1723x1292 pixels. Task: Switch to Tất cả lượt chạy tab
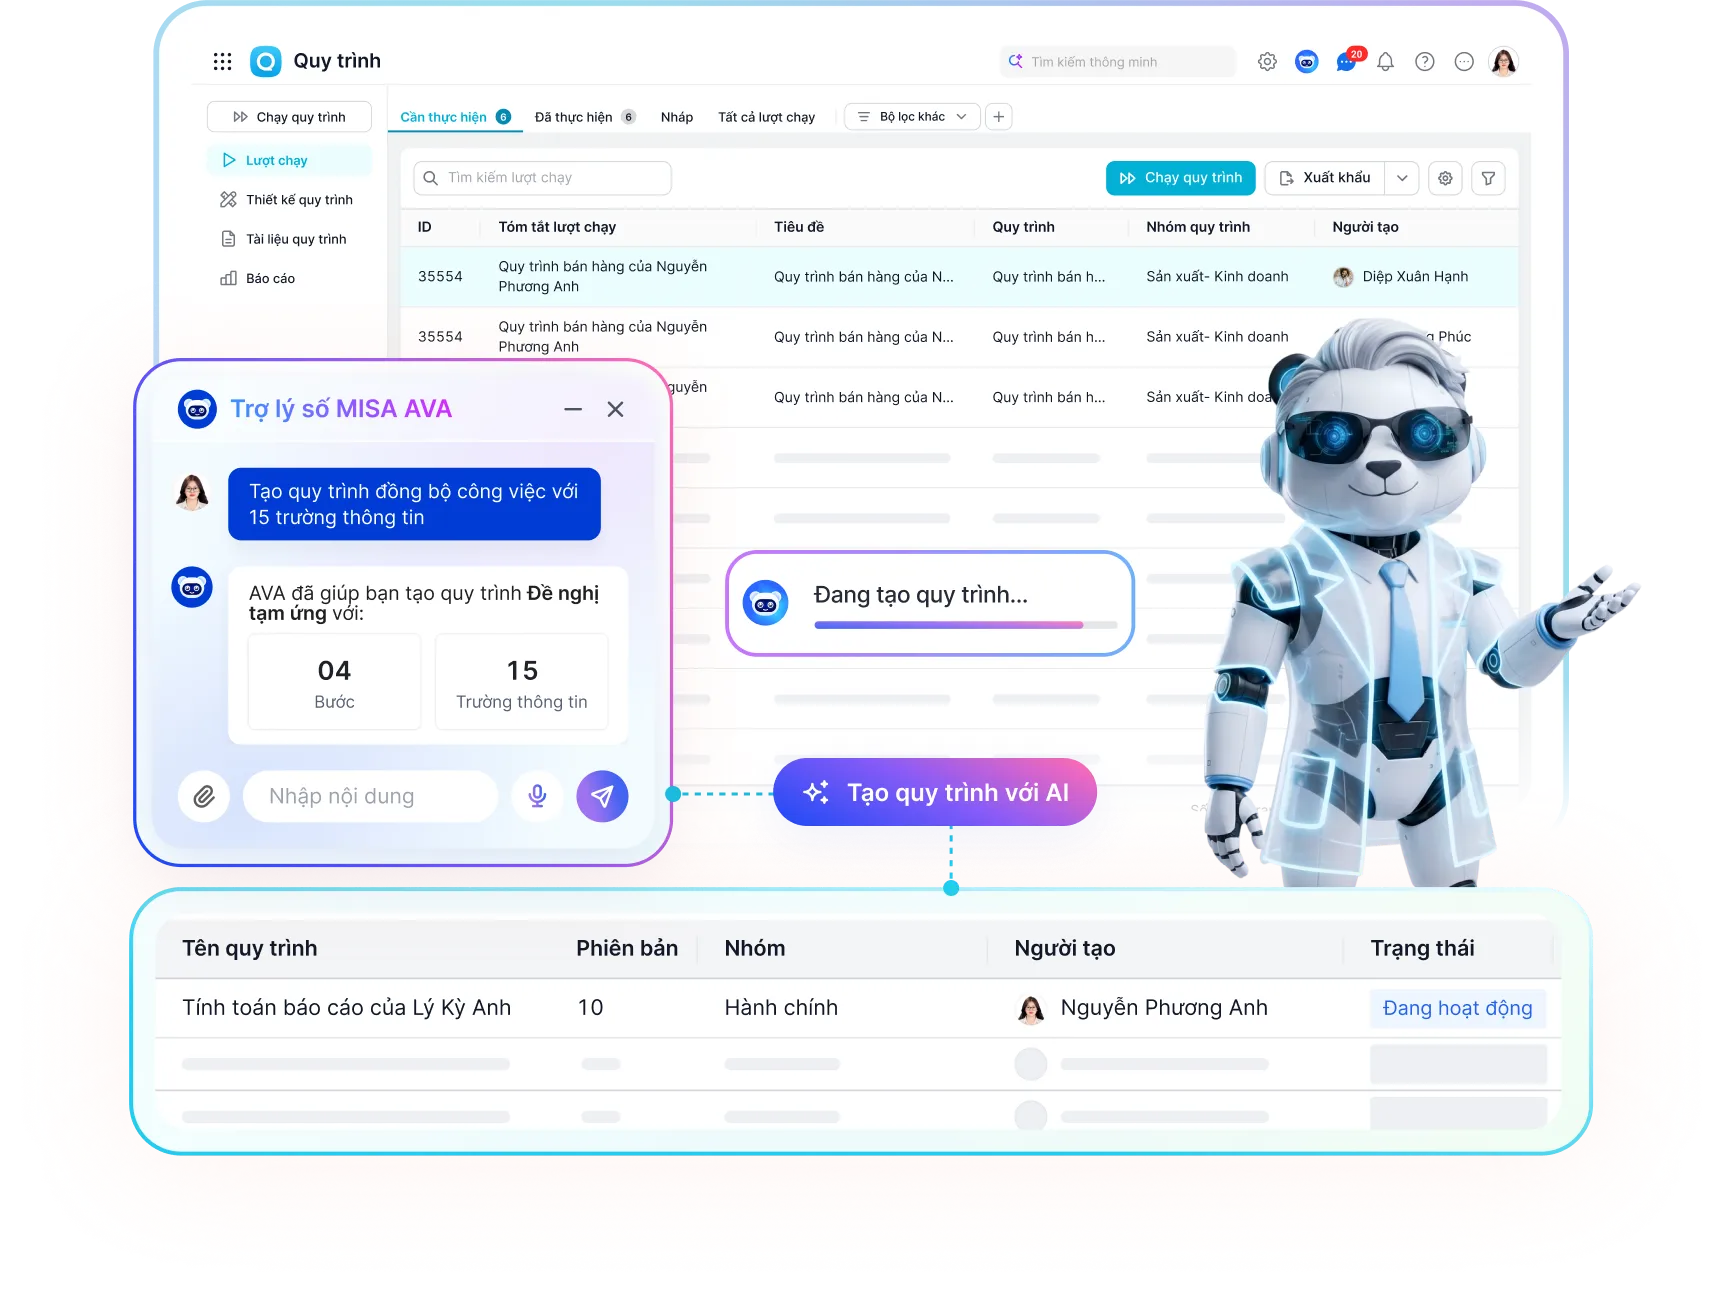[766, 117]
